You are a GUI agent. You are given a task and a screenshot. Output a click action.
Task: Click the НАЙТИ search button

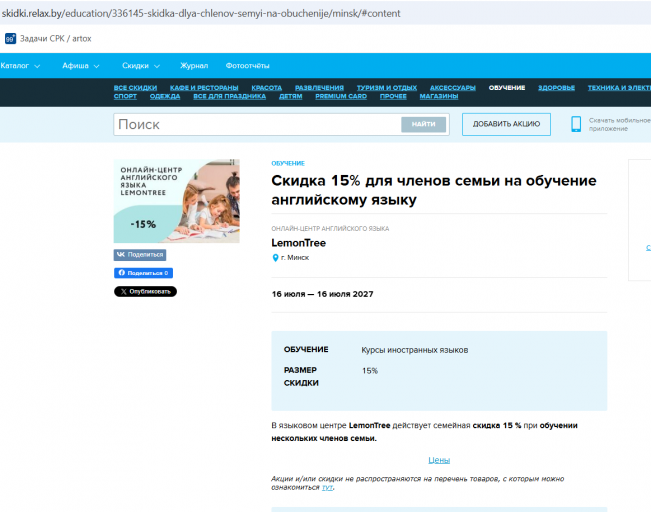pos(423,124)
